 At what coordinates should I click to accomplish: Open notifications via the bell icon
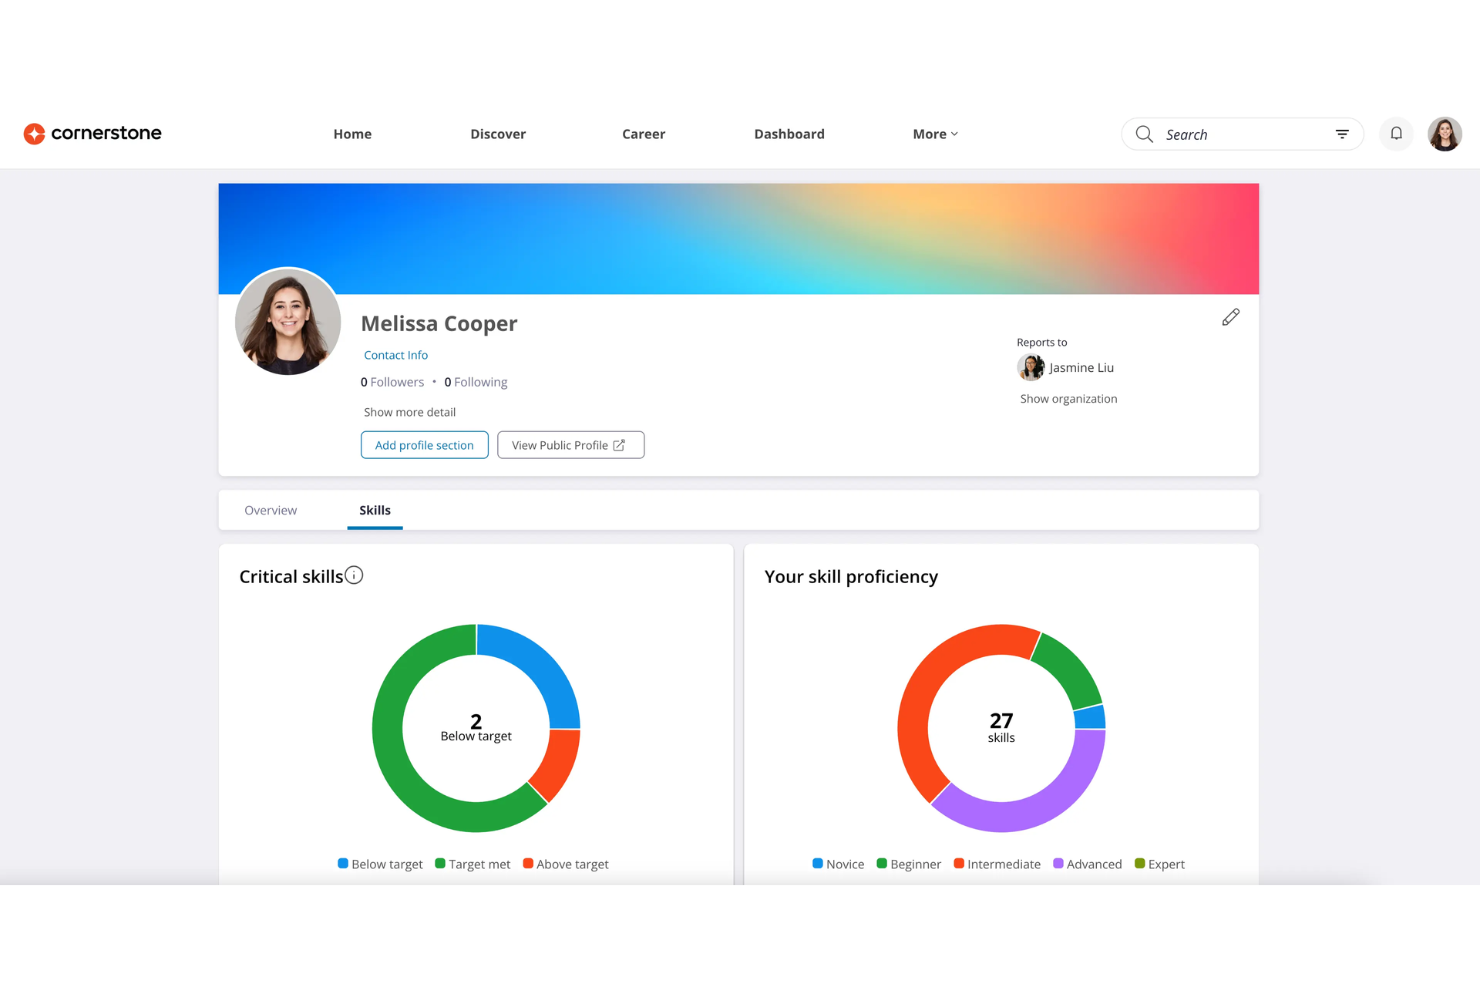[x=1396, y=133]
